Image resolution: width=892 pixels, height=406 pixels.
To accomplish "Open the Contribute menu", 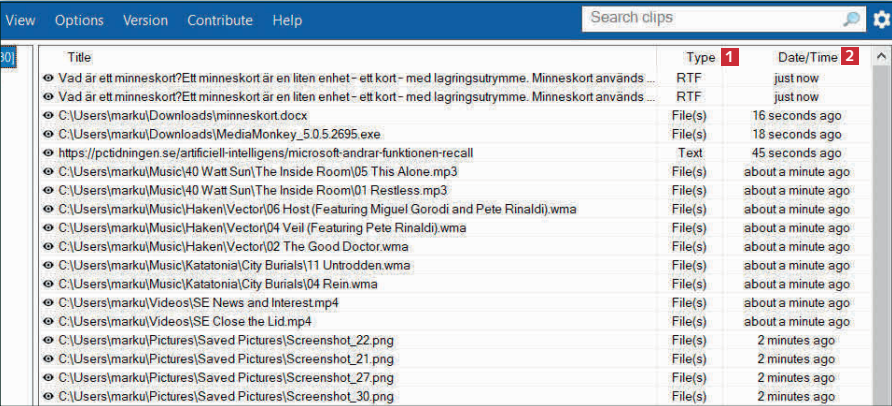I will (220, 20).
